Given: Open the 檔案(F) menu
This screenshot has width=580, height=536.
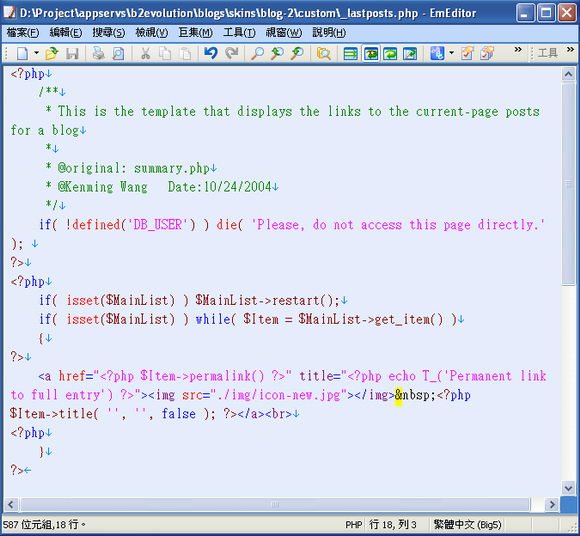Looking at the screenshot, I should tap(23, 33).
